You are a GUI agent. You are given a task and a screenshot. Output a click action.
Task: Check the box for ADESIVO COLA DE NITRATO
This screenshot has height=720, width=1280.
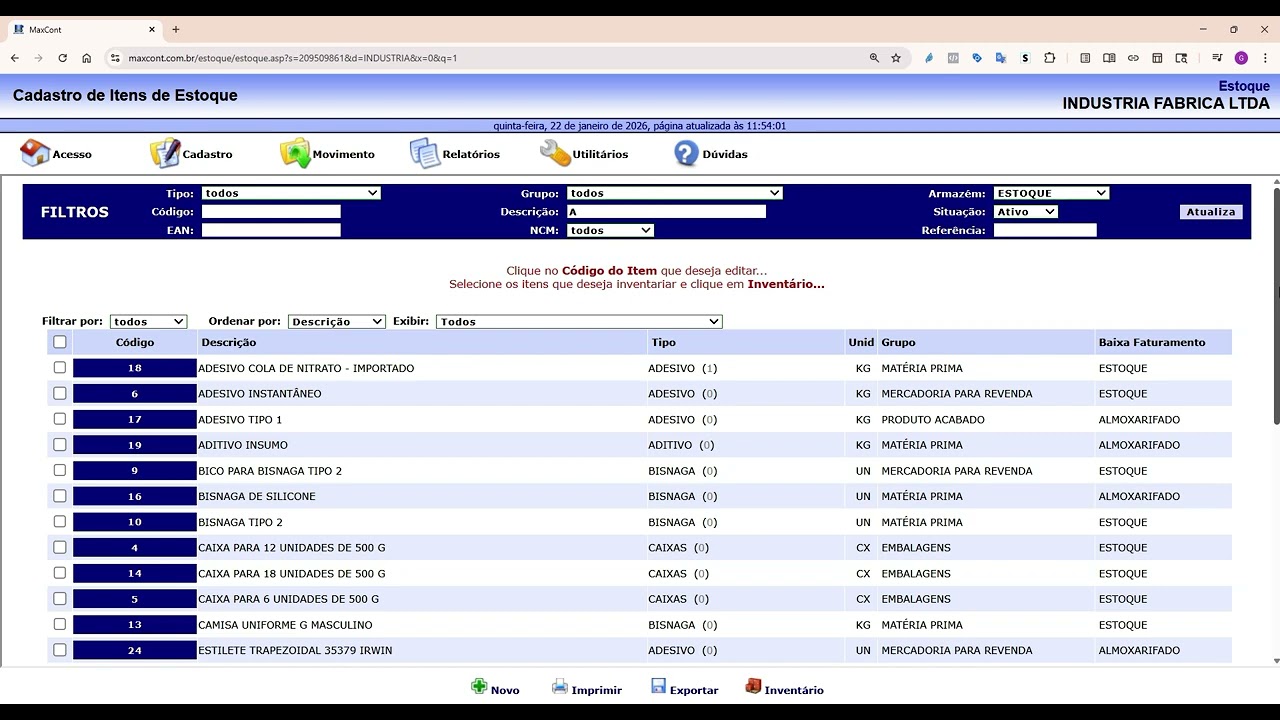click(x=60, y=368)
